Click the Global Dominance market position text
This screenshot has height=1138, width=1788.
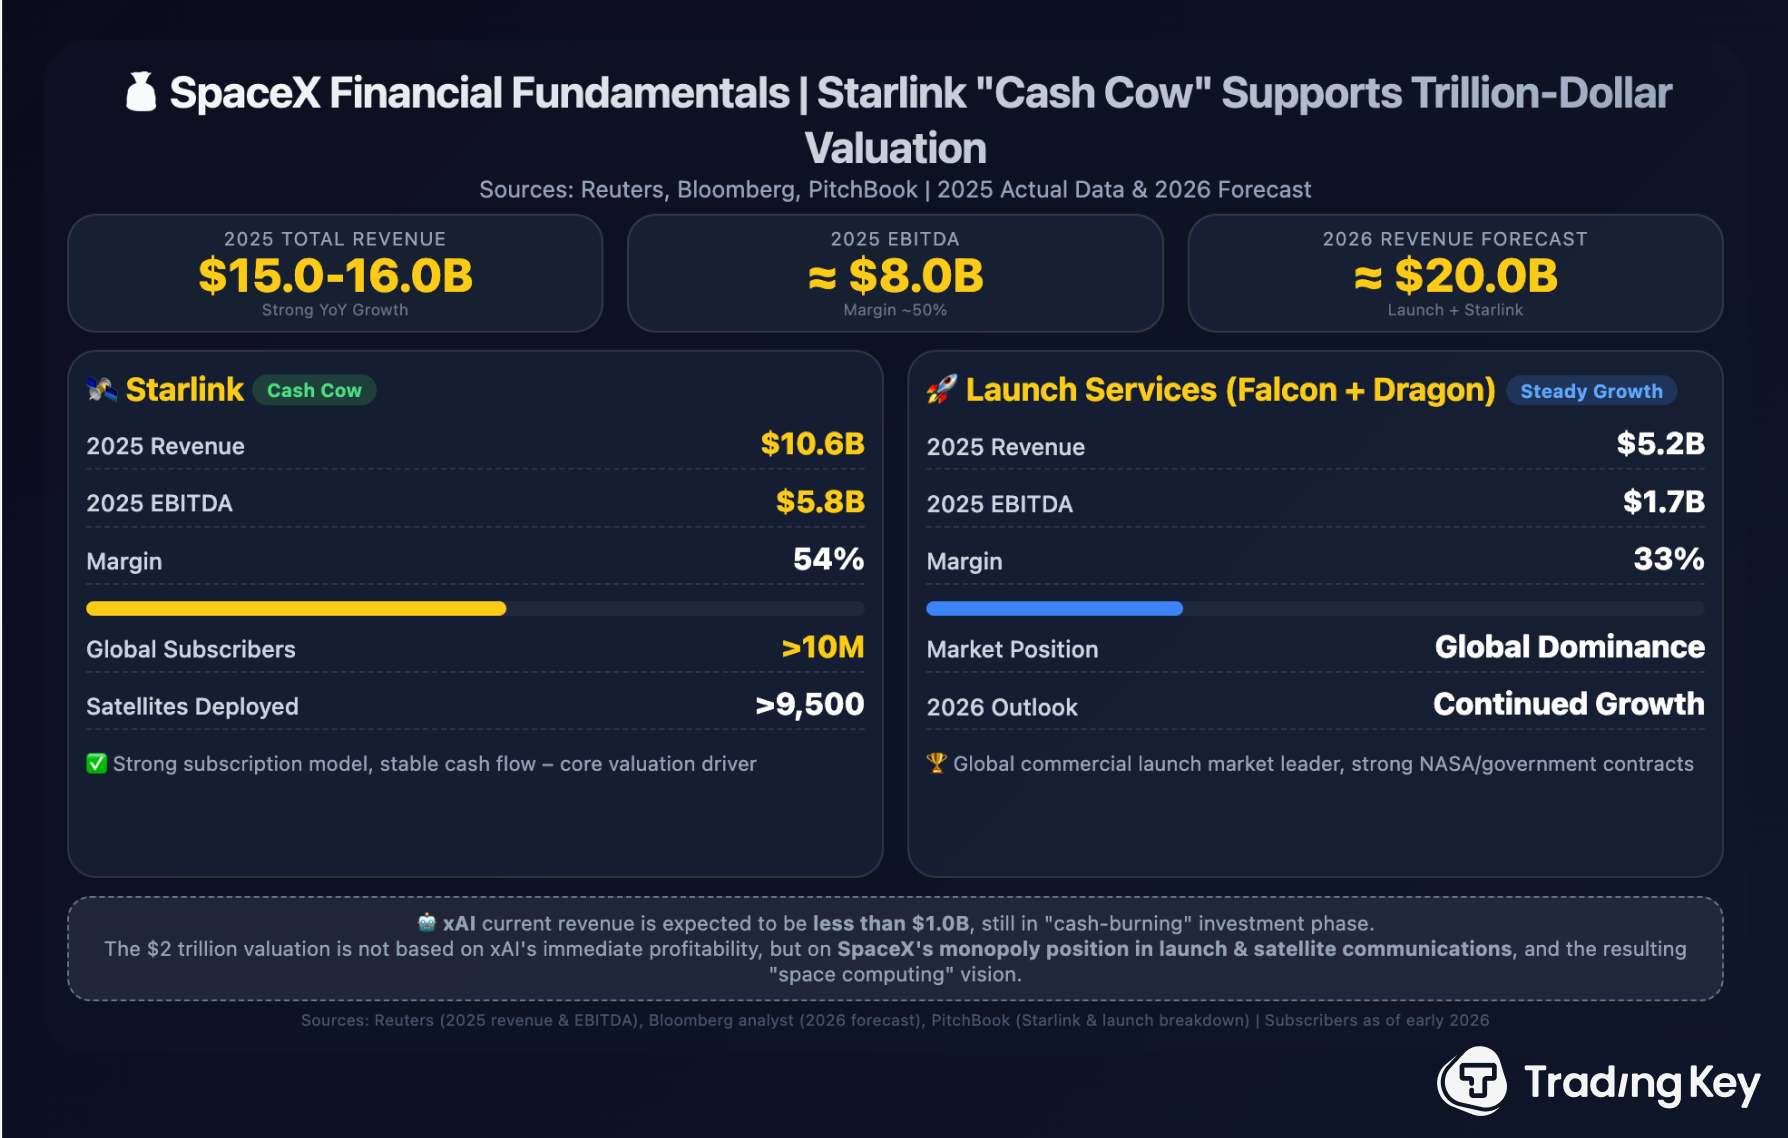click(x=1569, y=648)
